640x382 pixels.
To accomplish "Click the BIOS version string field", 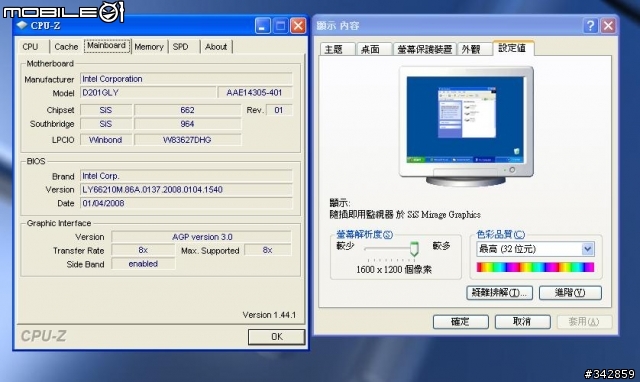I will (186, 189).
